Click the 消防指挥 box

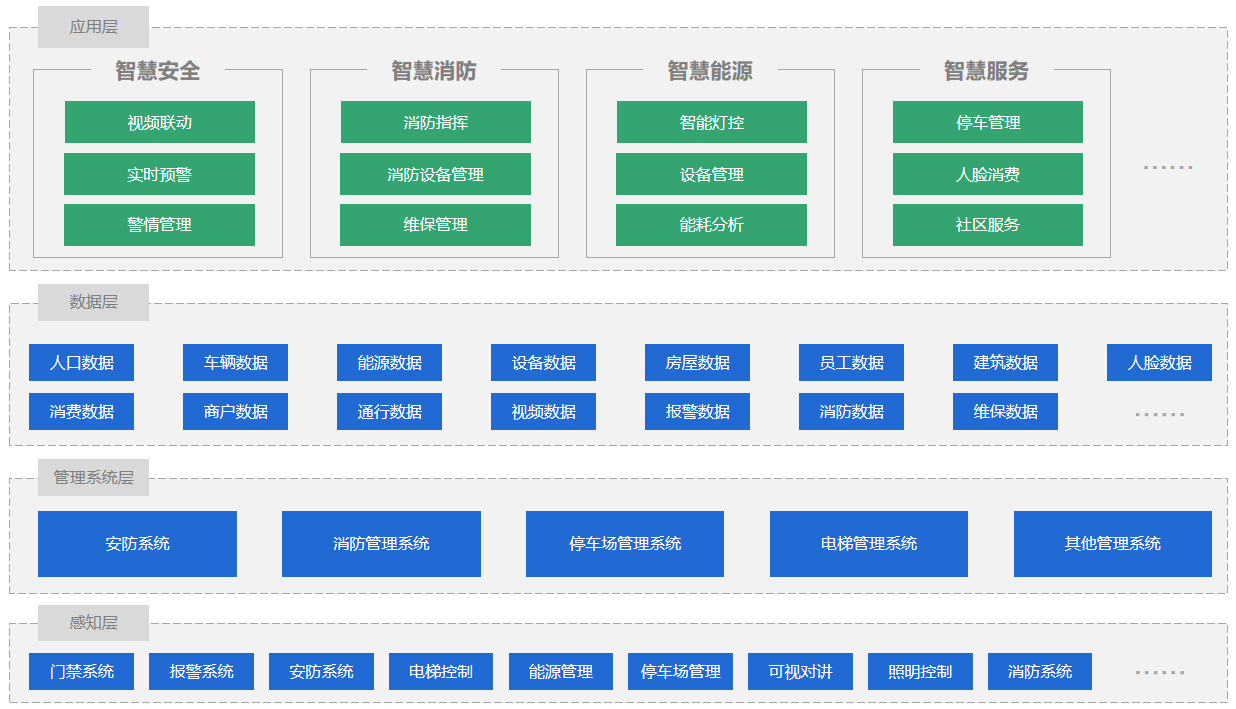click(x=436, y=122)
